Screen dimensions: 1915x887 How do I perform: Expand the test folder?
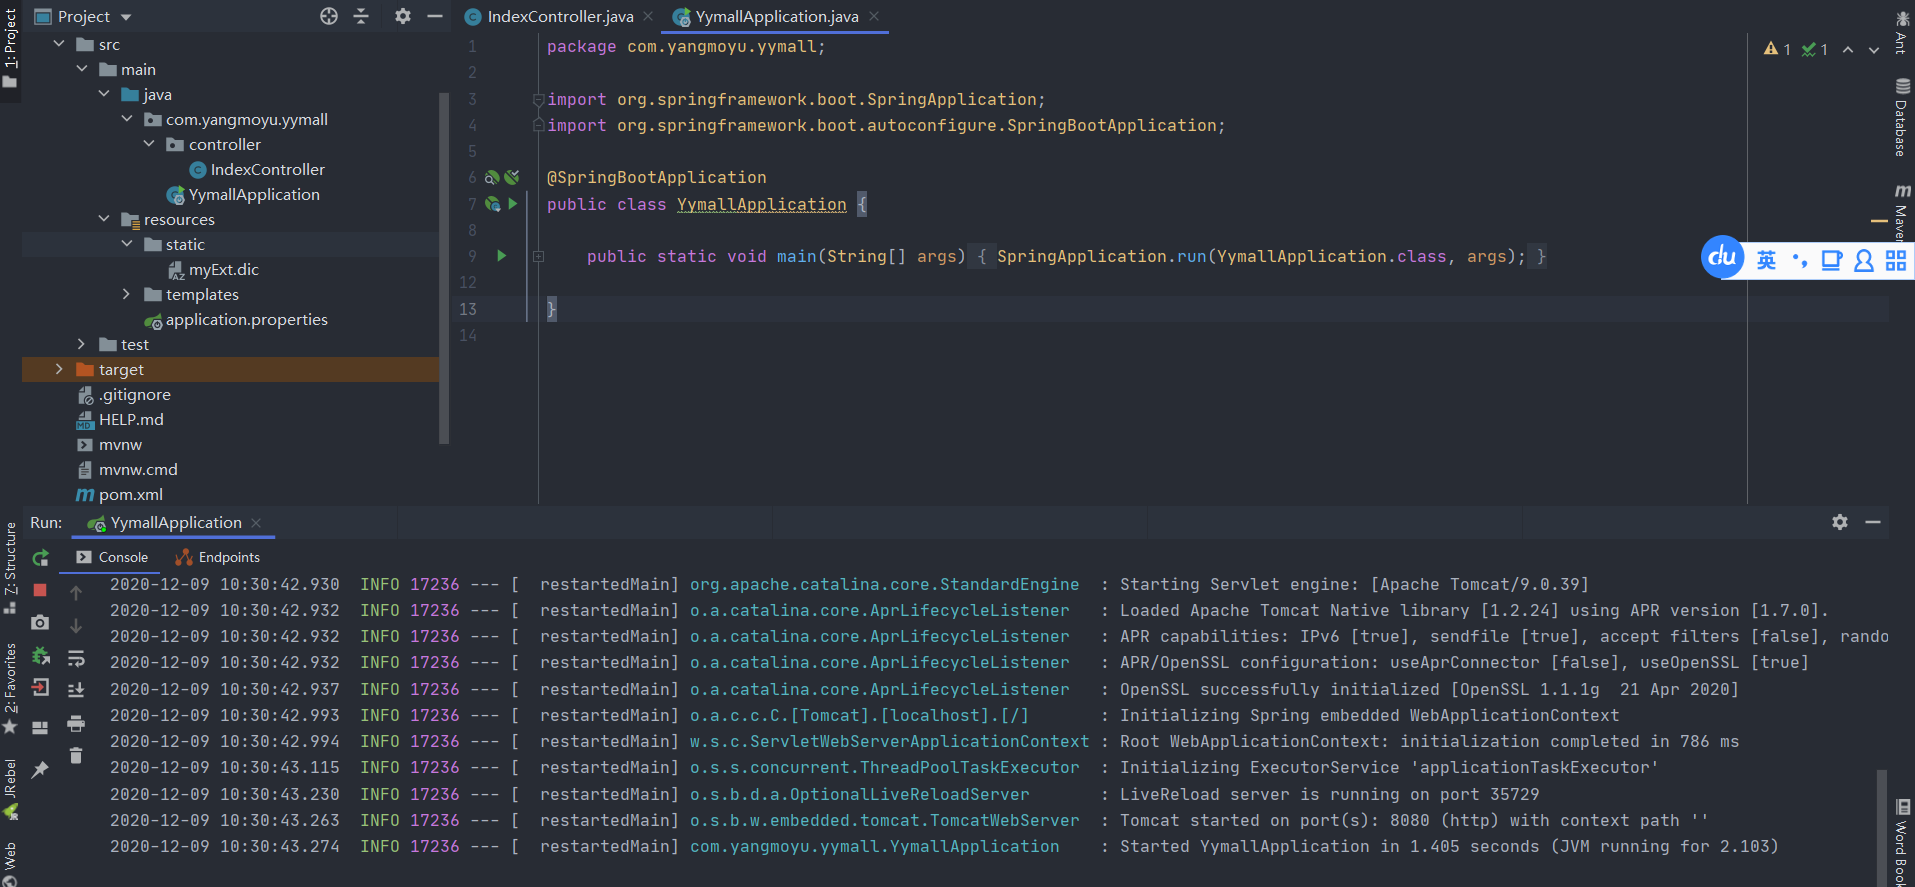(x=82, y=344)
